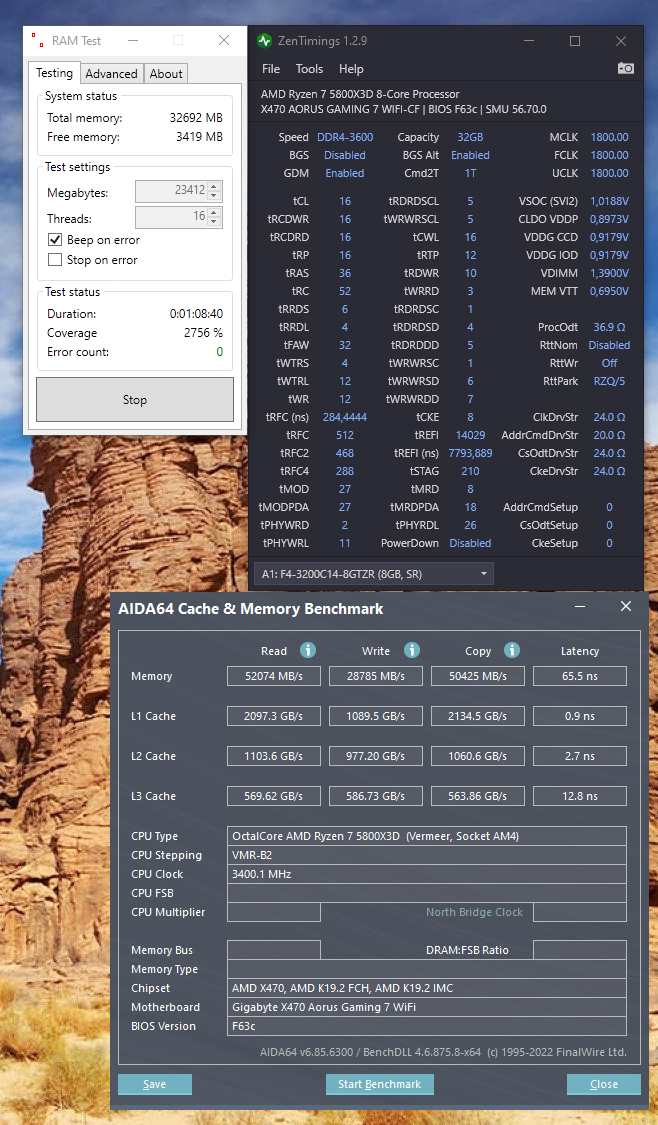Screen dimensions: 658x1125
Task: Click the CPU Type field in AIDA64
Action: (427, 836)
